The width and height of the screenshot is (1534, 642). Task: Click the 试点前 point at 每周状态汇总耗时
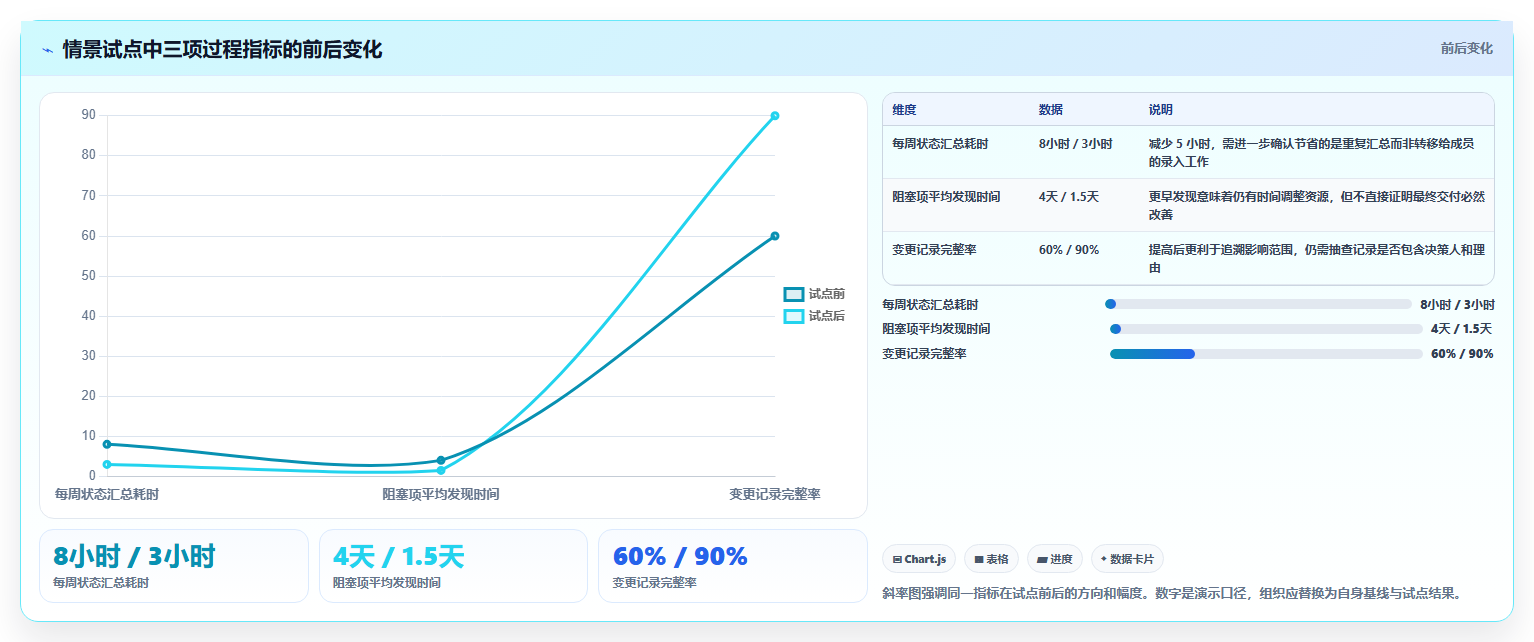pyautogui.click(x=107, y=444)
